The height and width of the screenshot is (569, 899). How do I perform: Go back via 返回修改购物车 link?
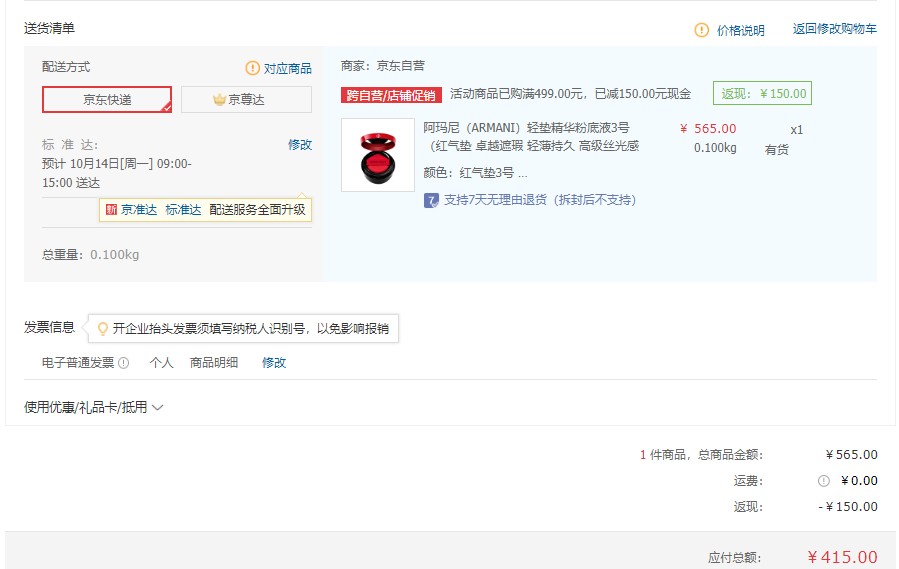pos(834,29)
